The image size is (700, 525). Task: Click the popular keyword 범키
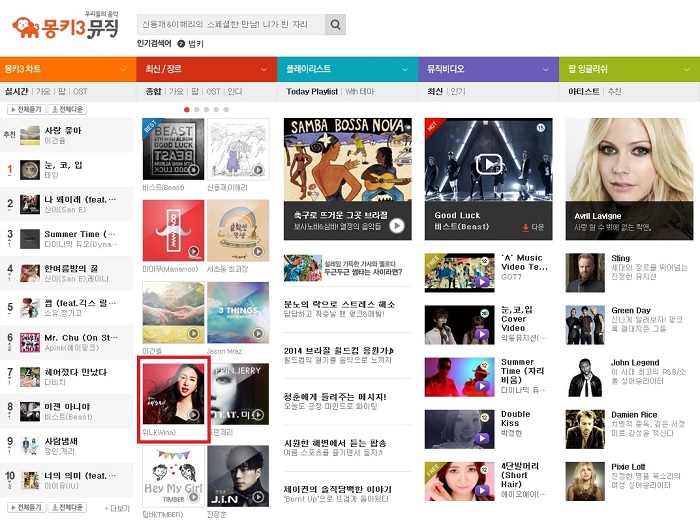pos(196,44)
